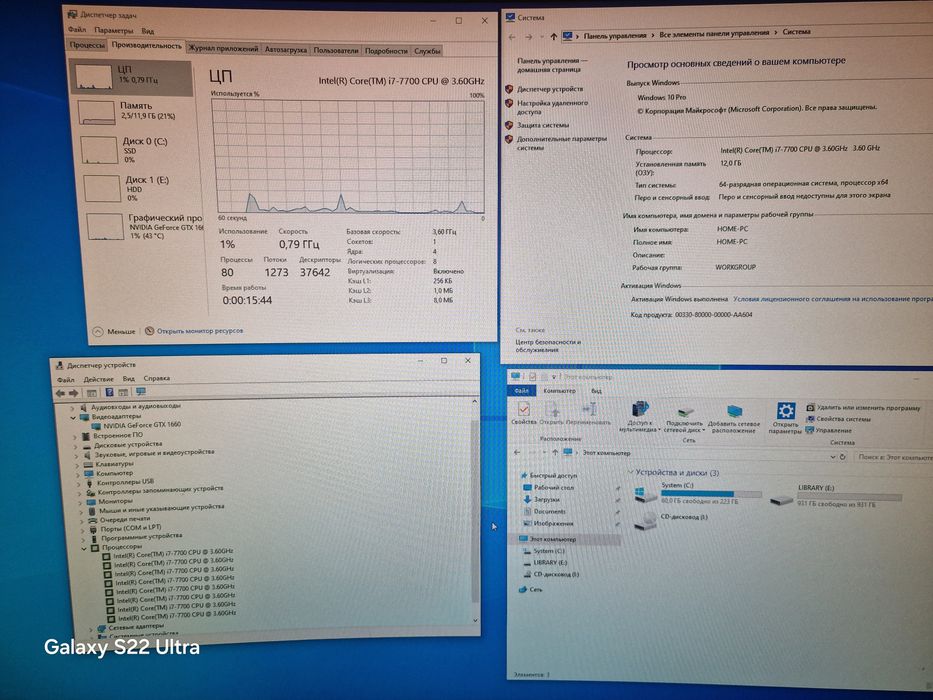The height and width of the screenshot is (700, 933).
Task: Click the scan hardware monitor icon in toolbar
Action: point(141,392)
